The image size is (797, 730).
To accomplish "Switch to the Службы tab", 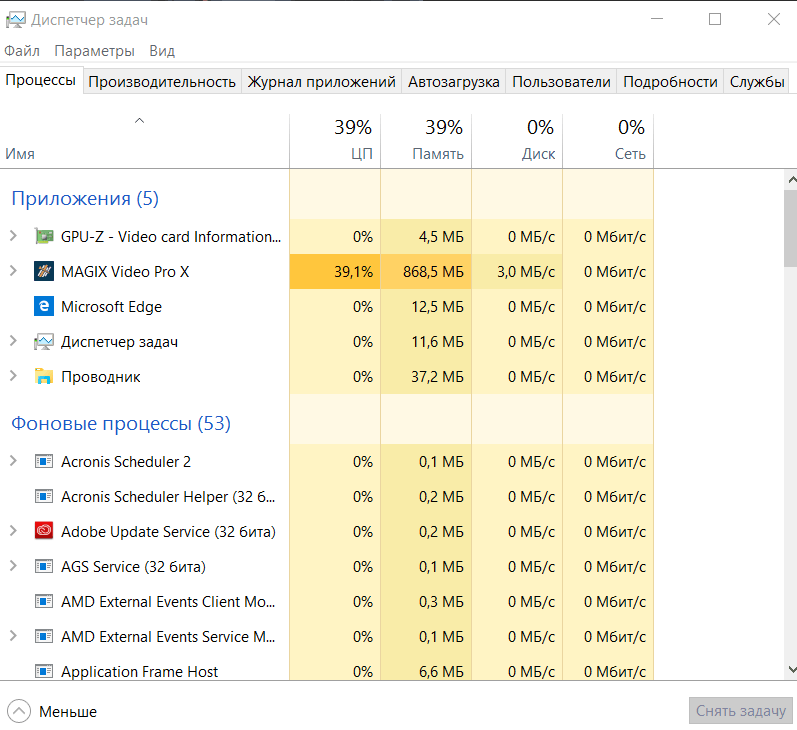I will tap(757, 82).
